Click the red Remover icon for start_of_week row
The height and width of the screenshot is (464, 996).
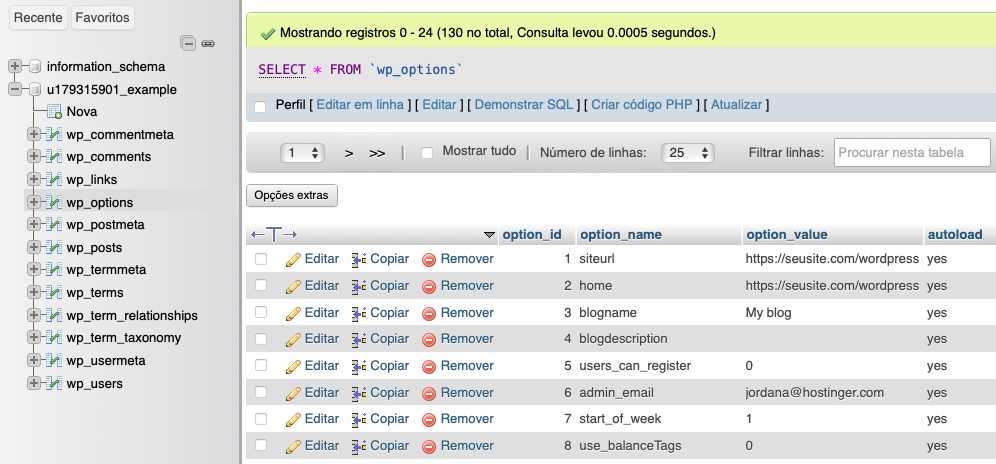429,420
